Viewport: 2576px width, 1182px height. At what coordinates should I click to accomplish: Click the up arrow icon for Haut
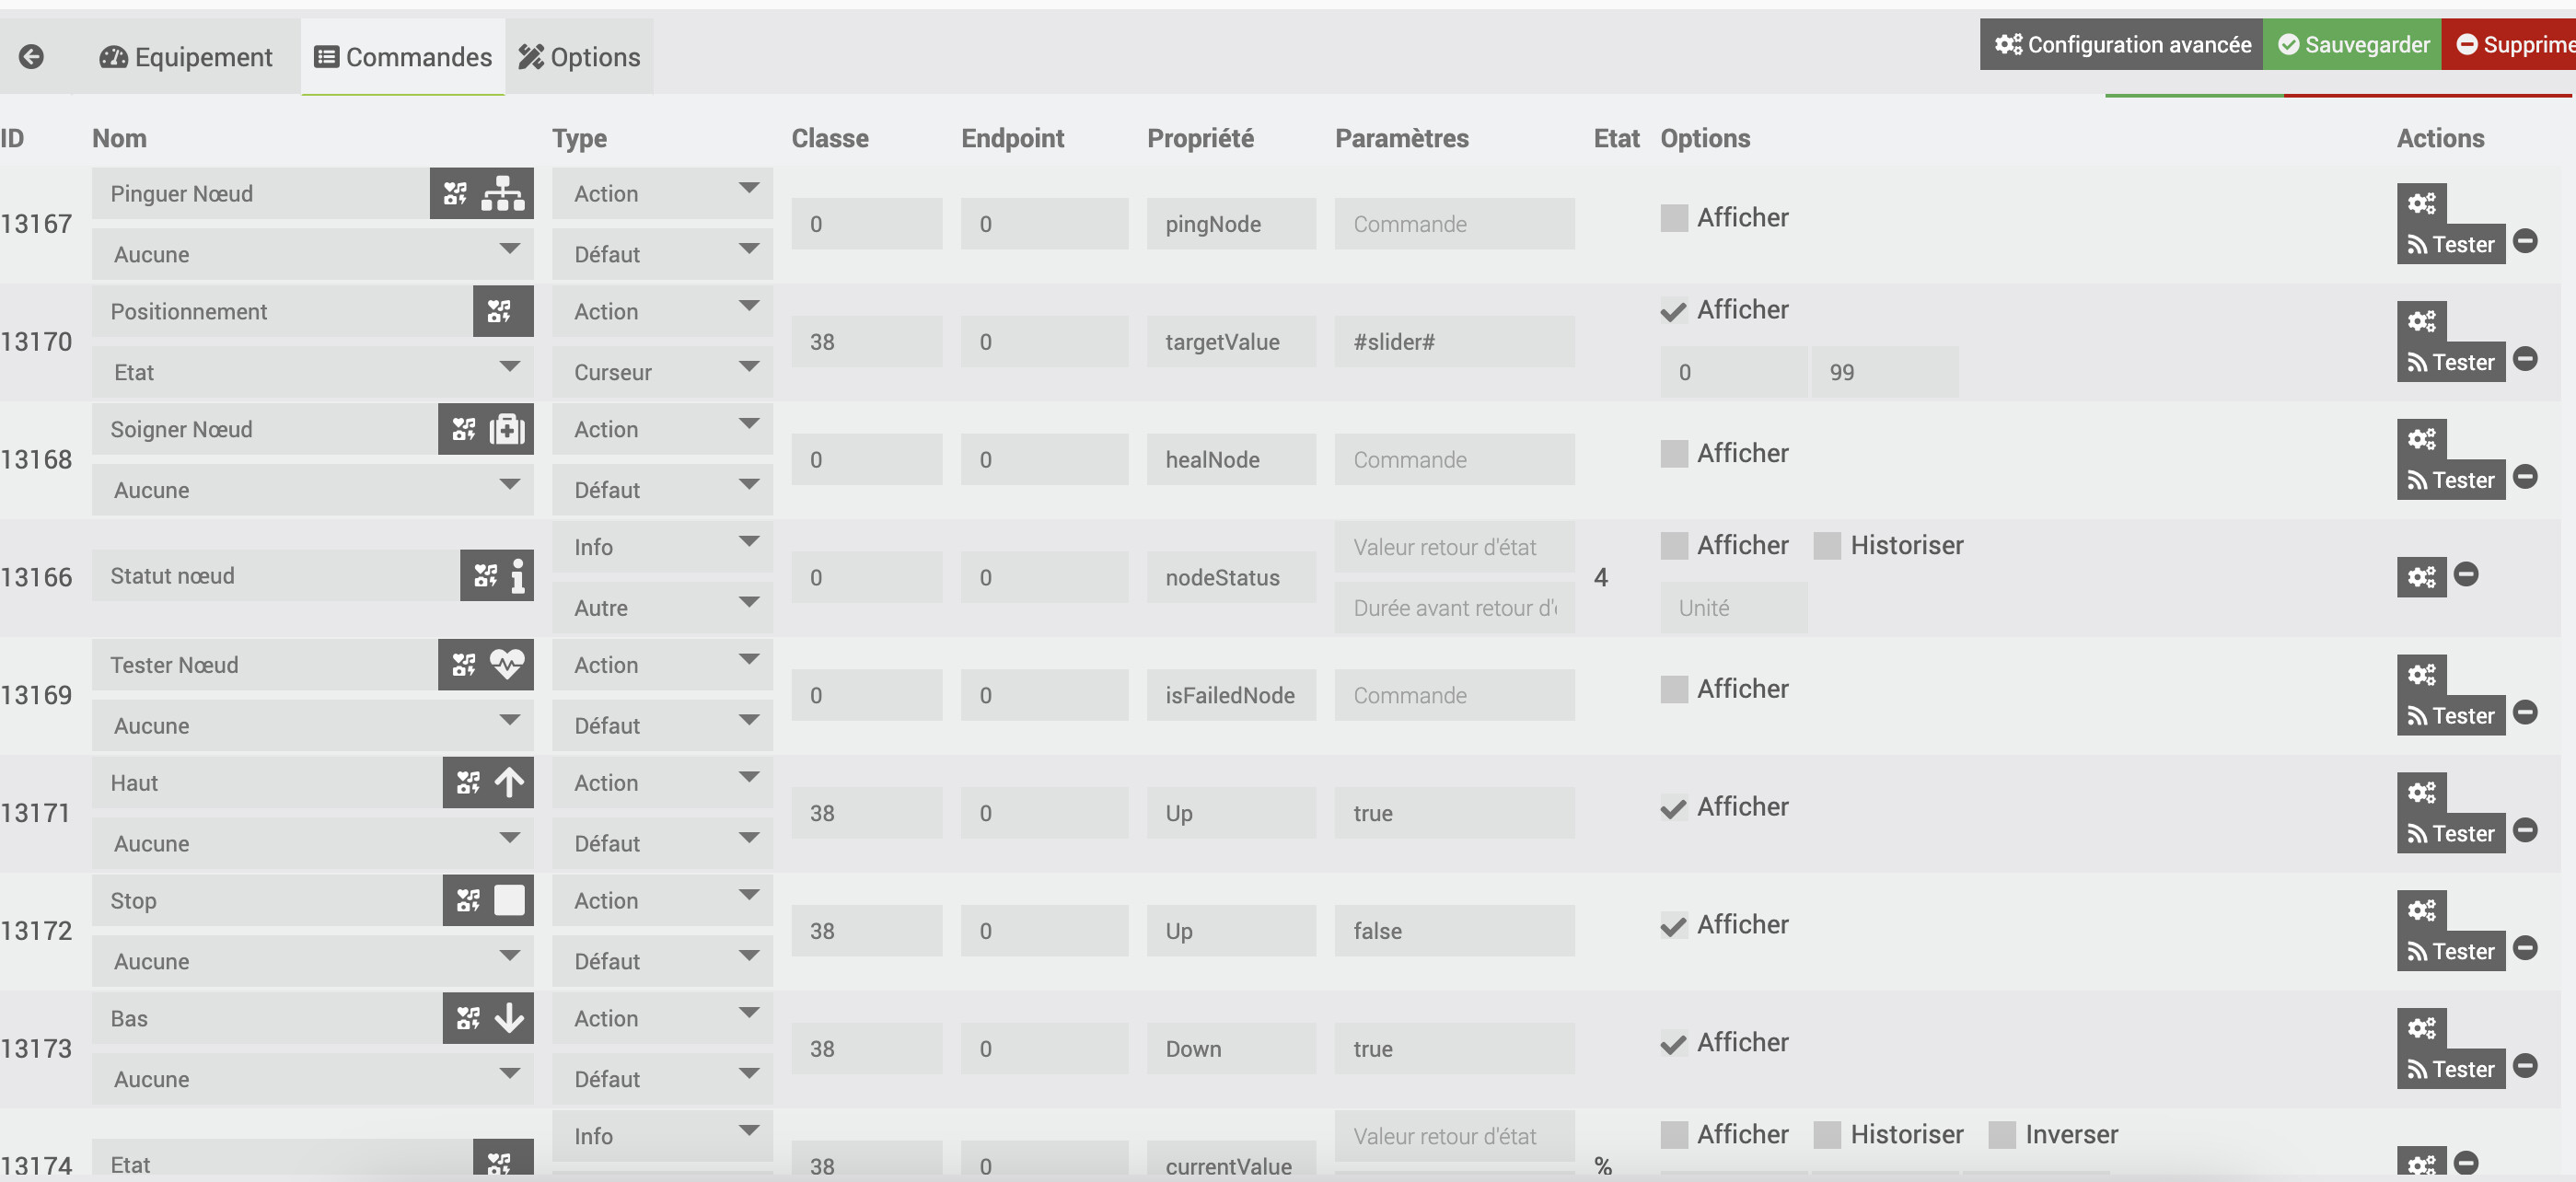pyautogui.click(x=509, y=783)
